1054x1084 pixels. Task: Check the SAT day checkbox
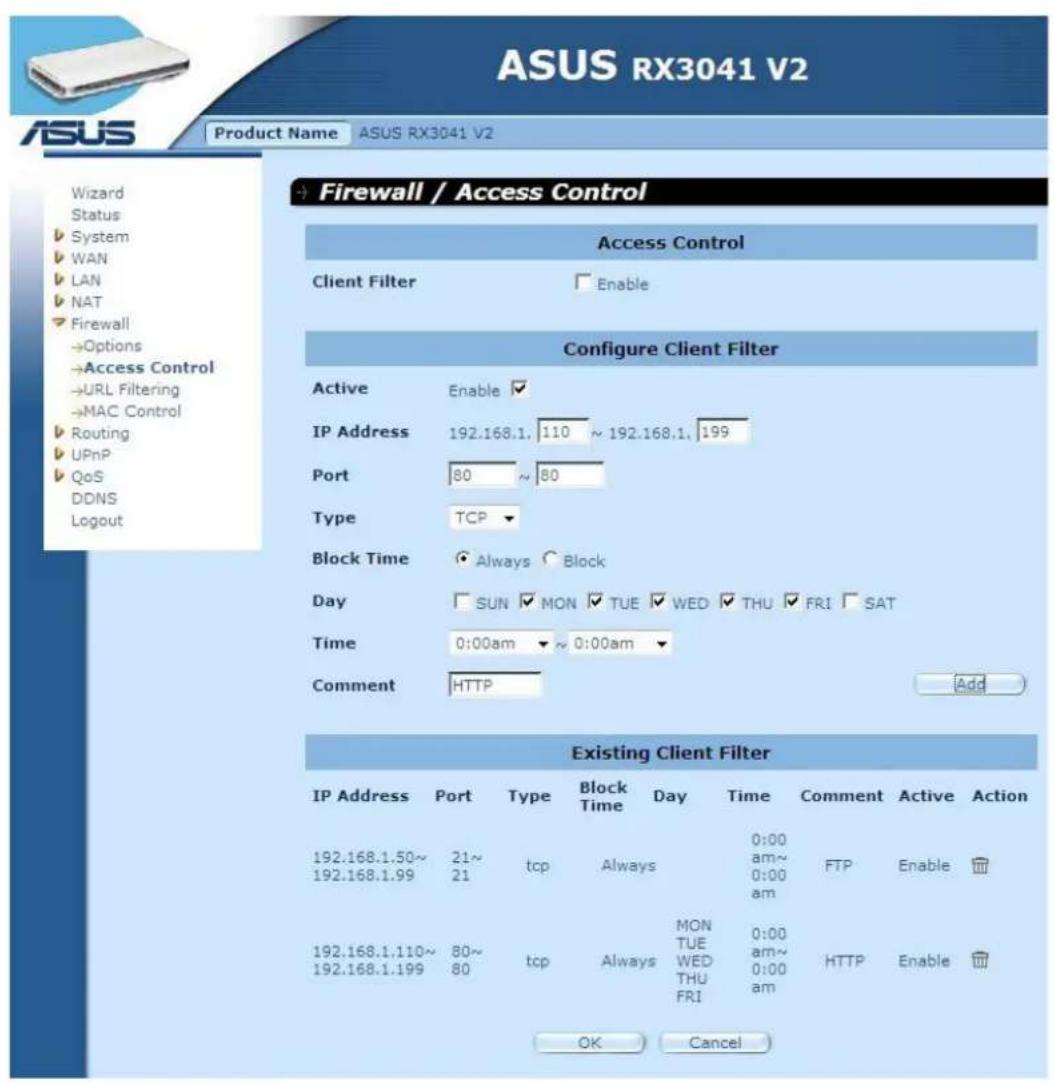click(x=850, y=601)
